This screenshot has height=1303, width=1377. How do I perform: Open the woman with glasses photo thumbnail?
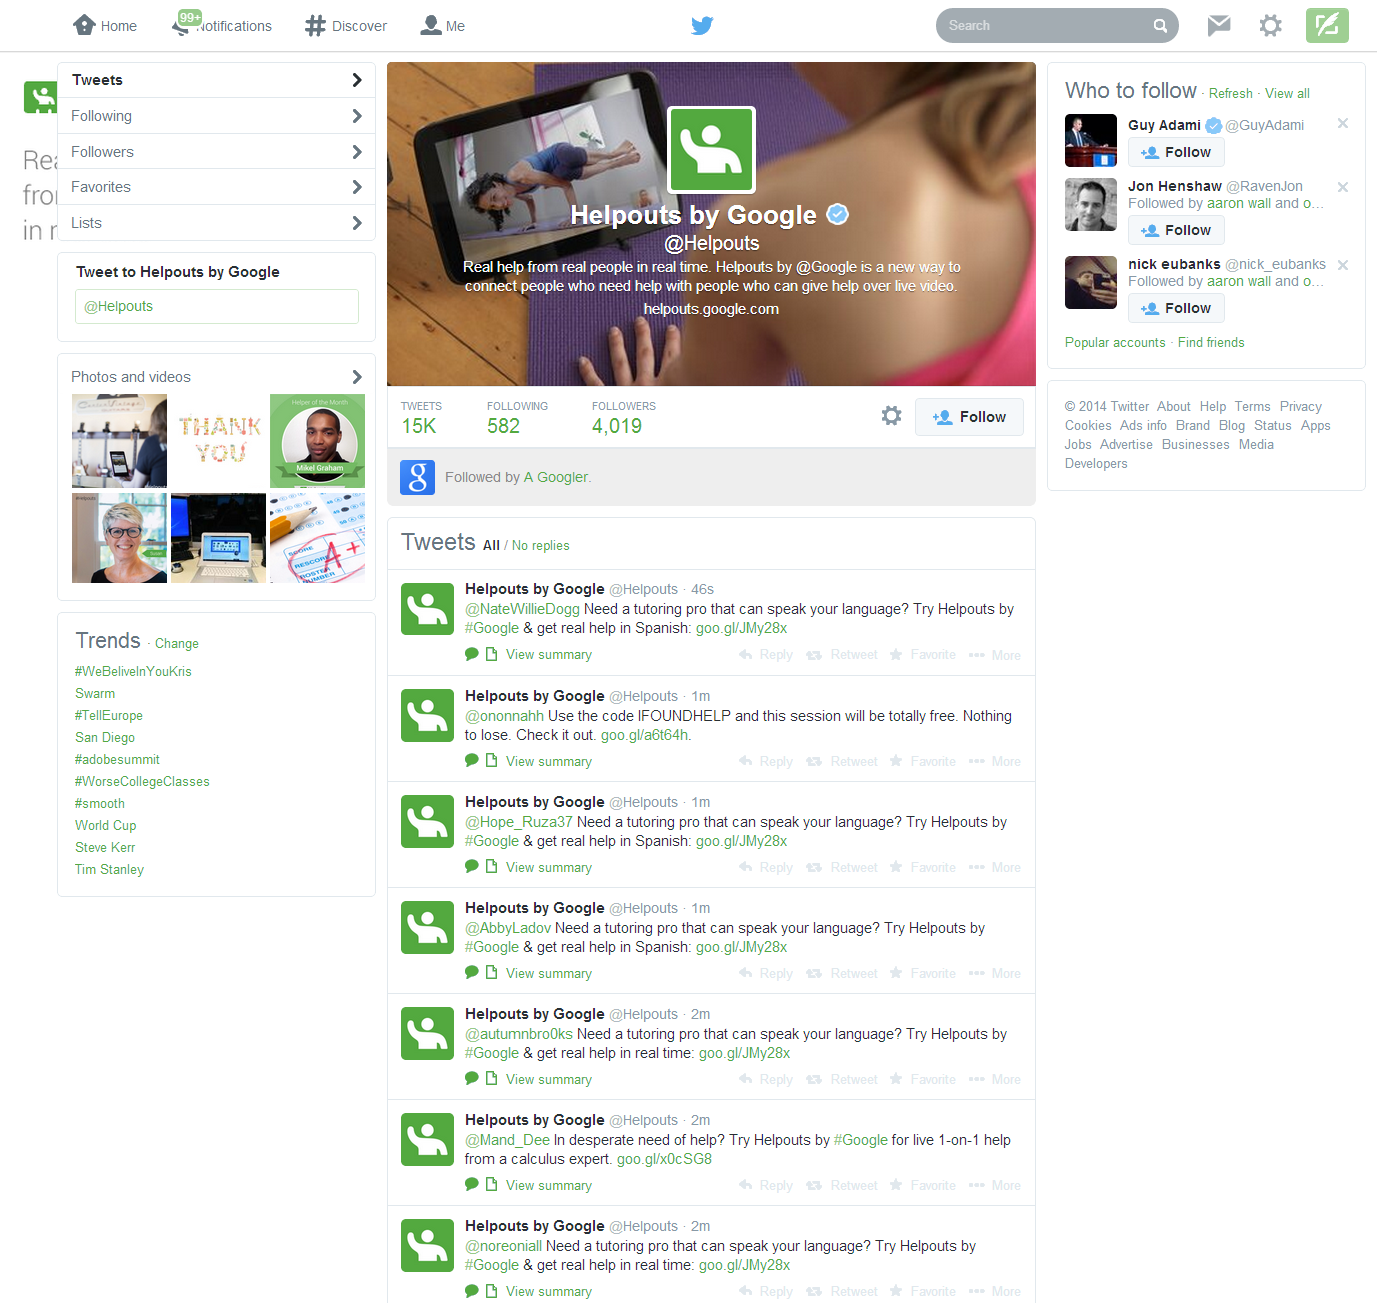point(119,538)
